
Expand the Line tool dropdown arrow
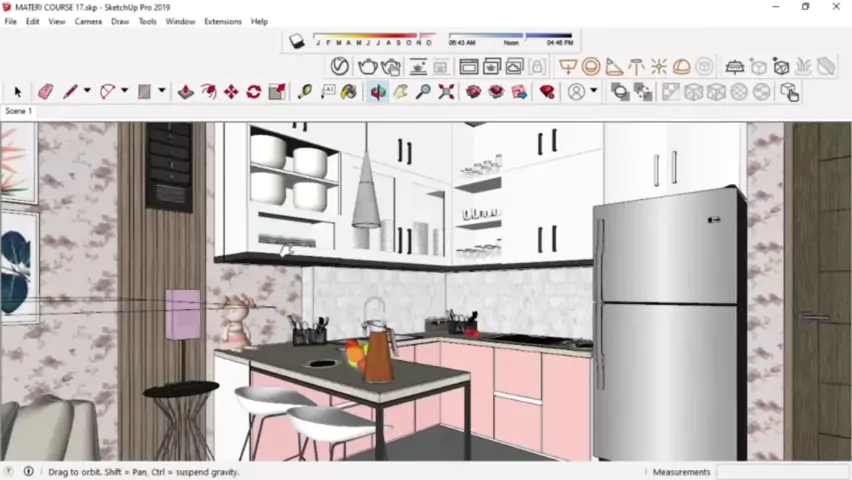(87, 92)
